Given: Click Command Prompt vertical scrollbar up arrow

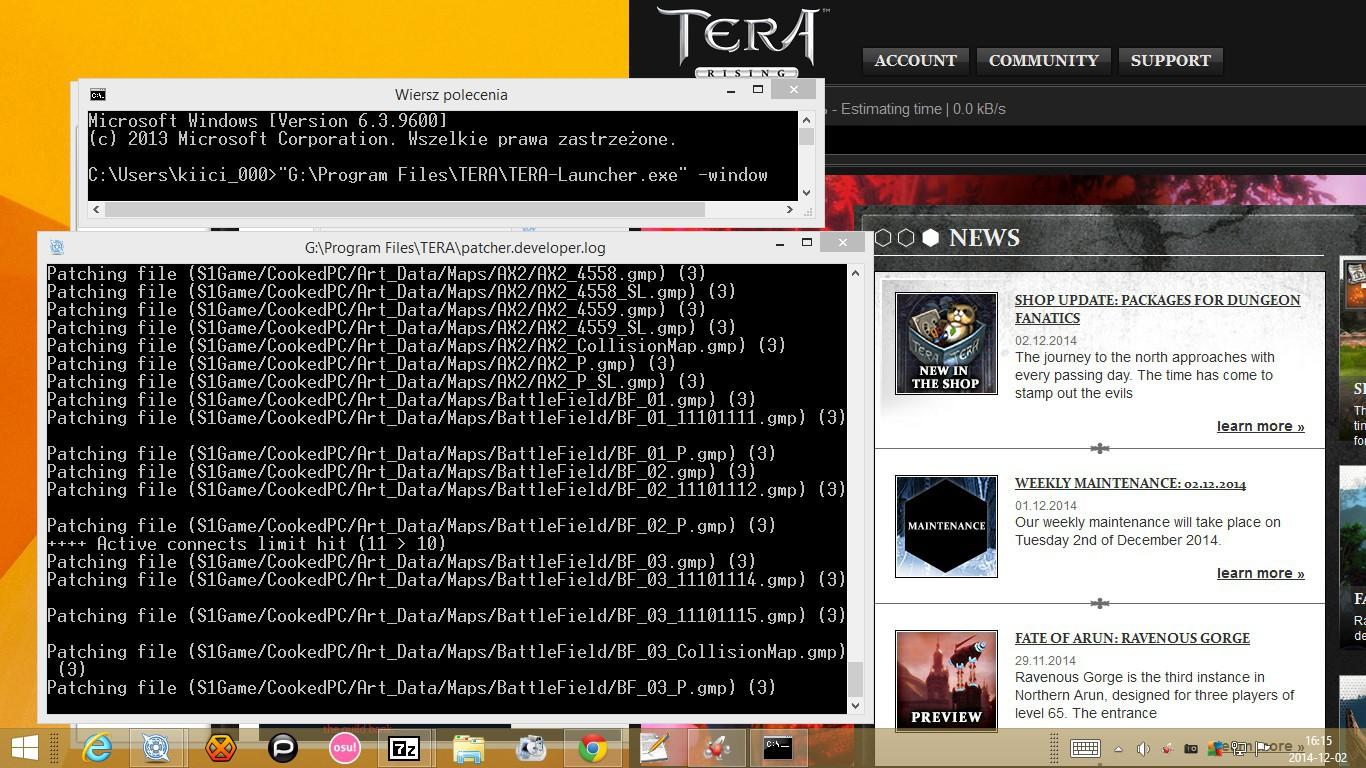Looking at the screenshot, I should click(807, 119).
